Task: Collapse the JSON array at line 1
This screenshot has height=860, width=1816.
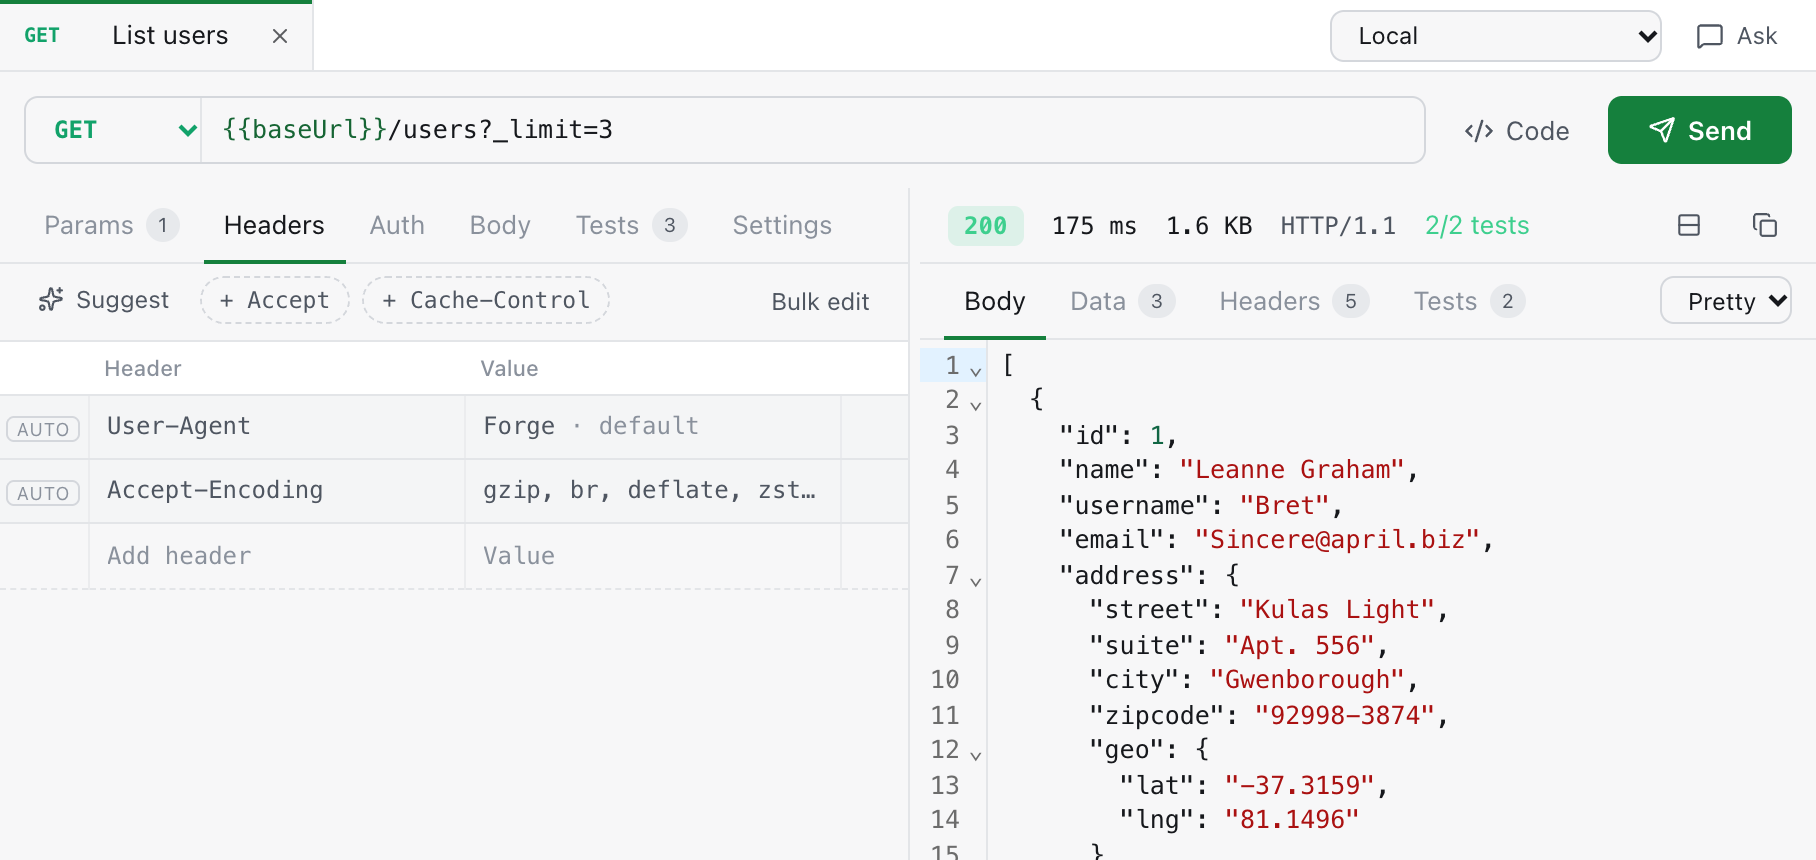Action: pyautogui.click(x=976, y=371)
